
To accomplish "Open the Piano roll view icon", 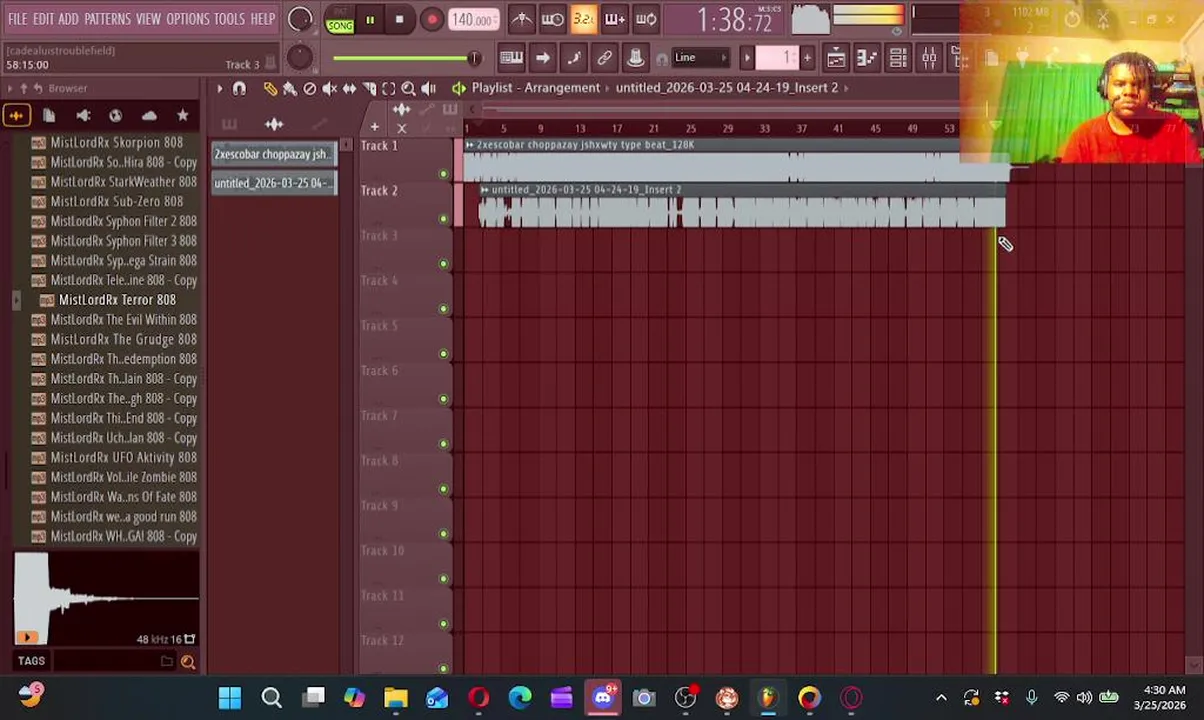I will [x=867, y=58].
